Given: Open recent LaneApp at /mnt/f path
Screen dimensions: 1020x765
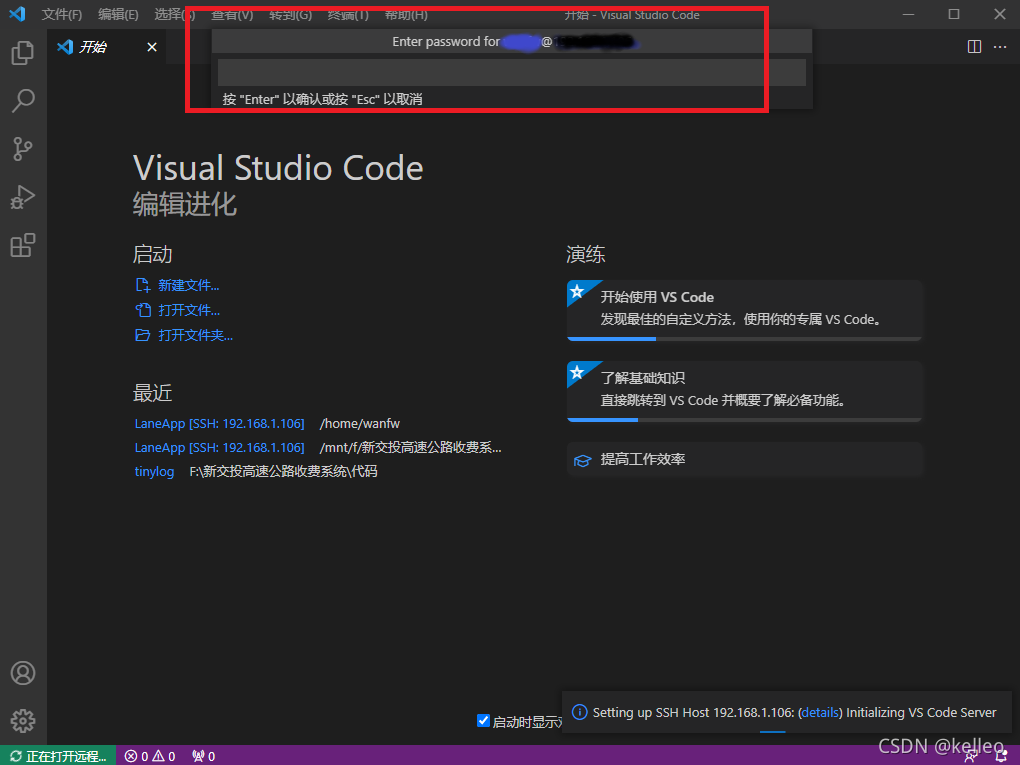Looking at the screenshot, I should [219, 448].
